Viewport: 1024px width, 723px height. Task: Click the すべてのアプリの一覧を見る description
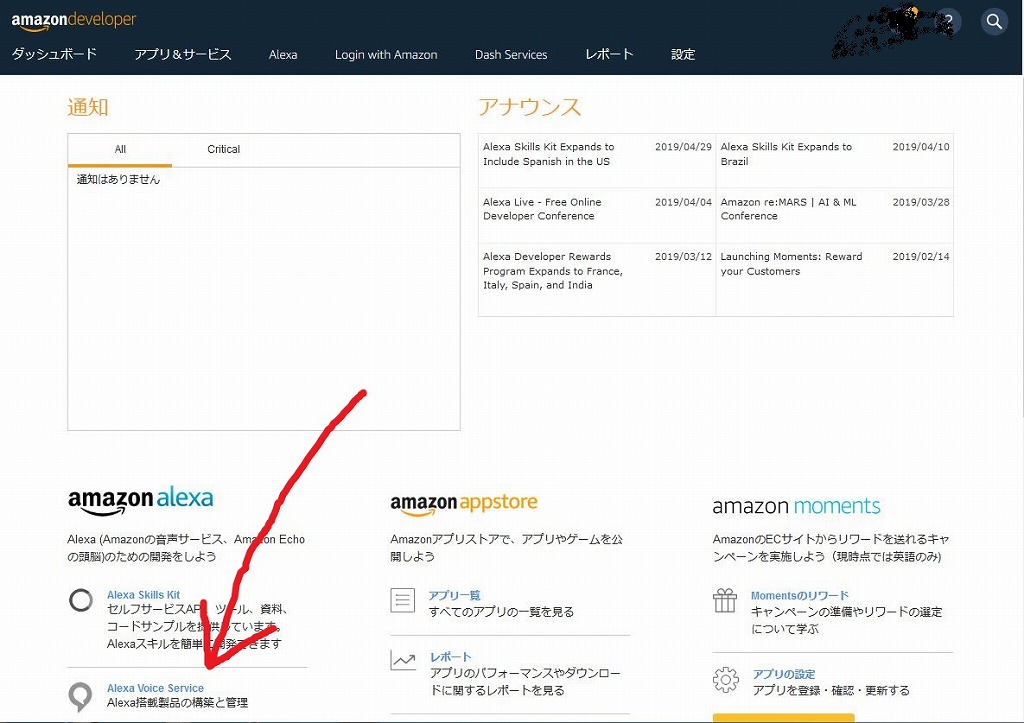pyautogui.click(x=502, y=612)
